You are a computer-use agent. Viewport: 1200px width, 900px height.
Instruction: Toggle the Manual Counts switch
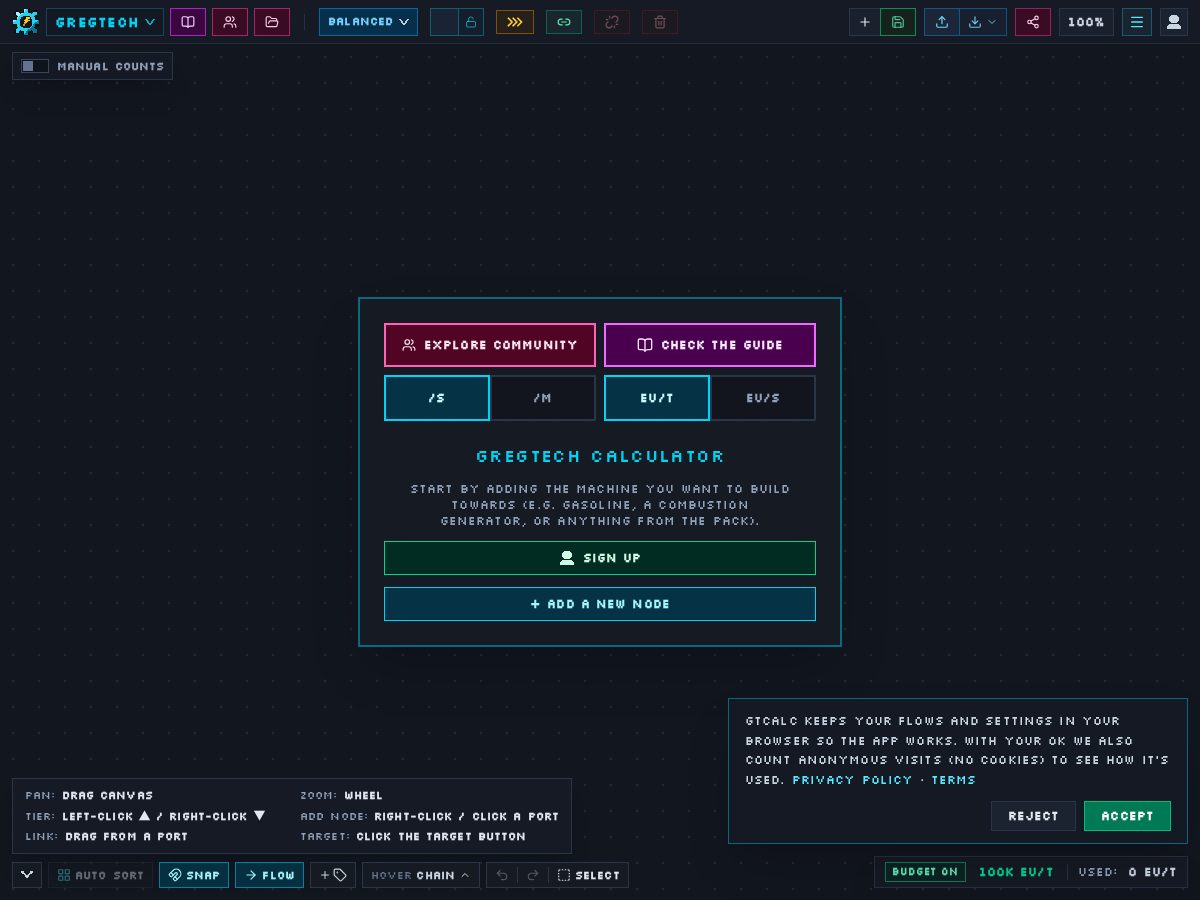click(x=35, y=66)
